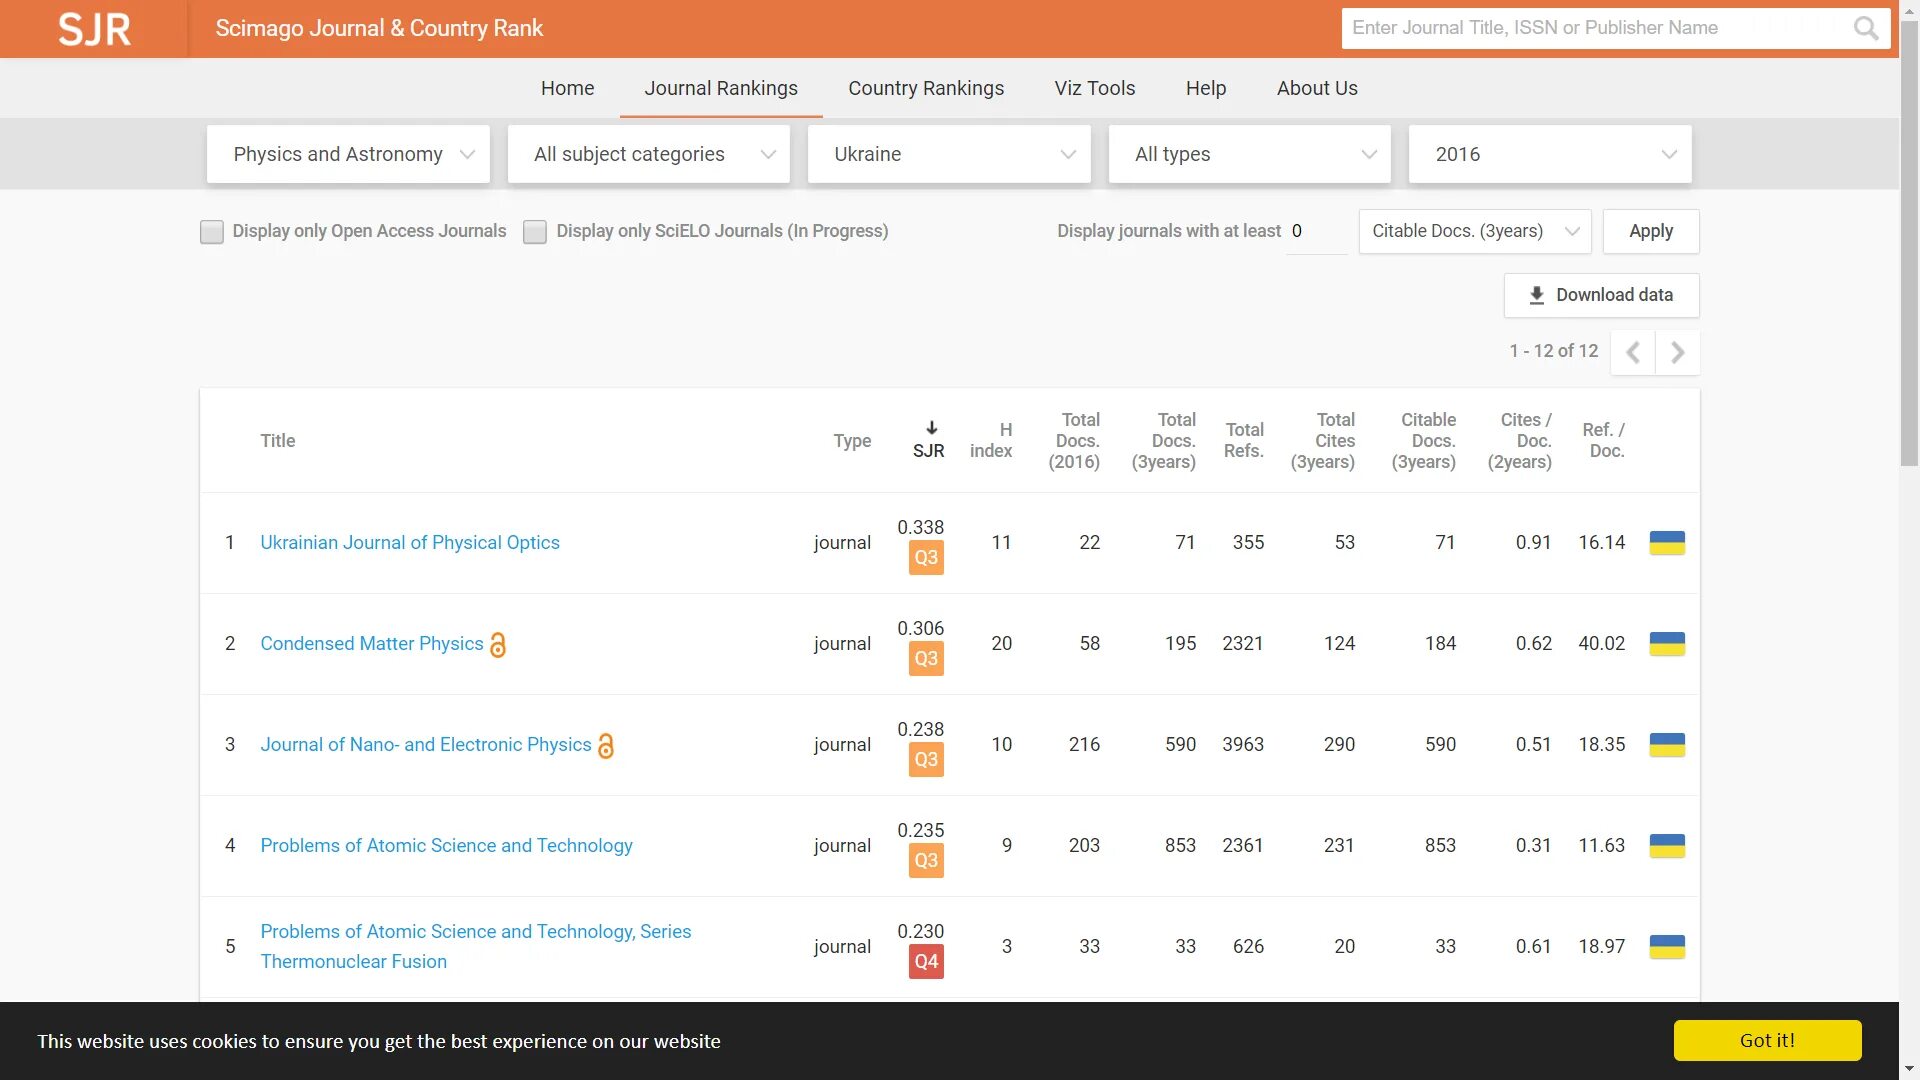Image resolution: width=1920 pixels, height=1080 pixels.
Task: Open Condensed Matter Physics journal link
Action: tap(372, 644)
